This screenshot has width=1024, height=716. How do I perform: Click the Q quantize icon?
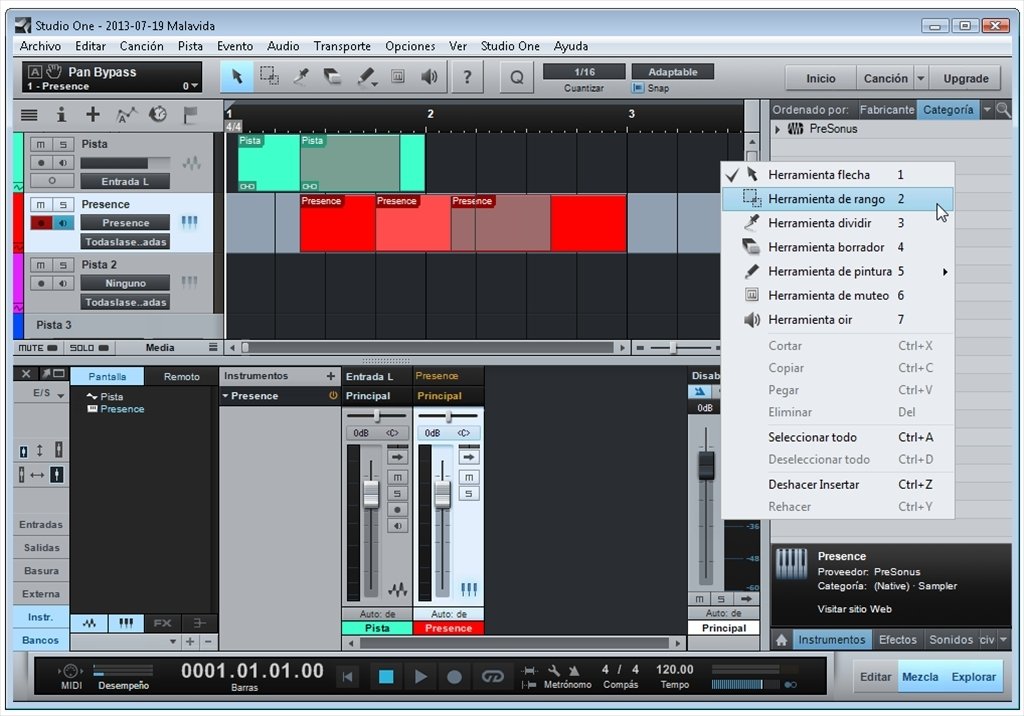(x=517, y=77)
